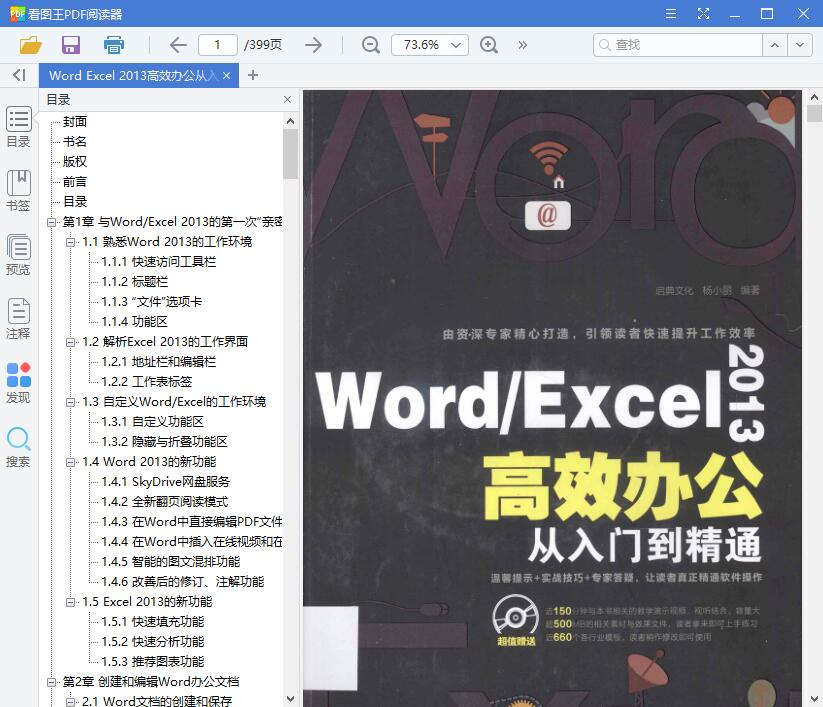
Task: Collapse section 1.3 自定义Word/Excel的工作环境
Action: click(x=70, y=403)
